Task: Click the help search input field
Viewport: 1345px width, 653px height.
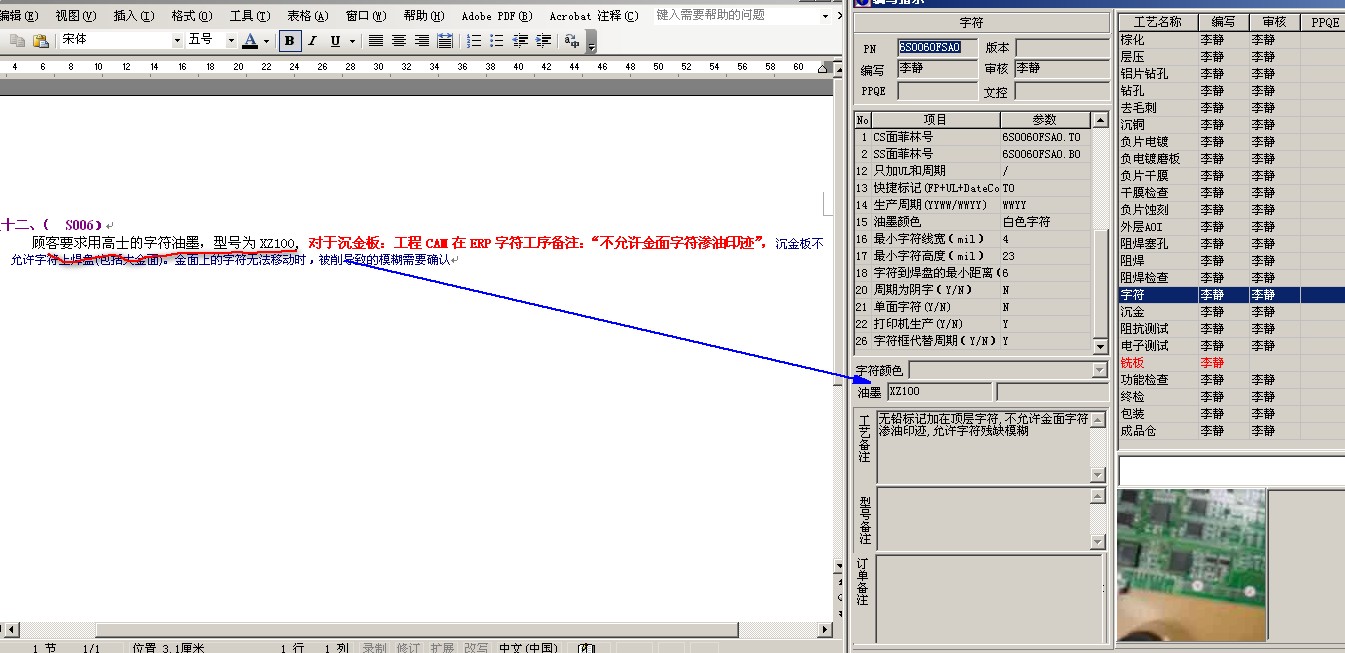Action: pos(736,15)
